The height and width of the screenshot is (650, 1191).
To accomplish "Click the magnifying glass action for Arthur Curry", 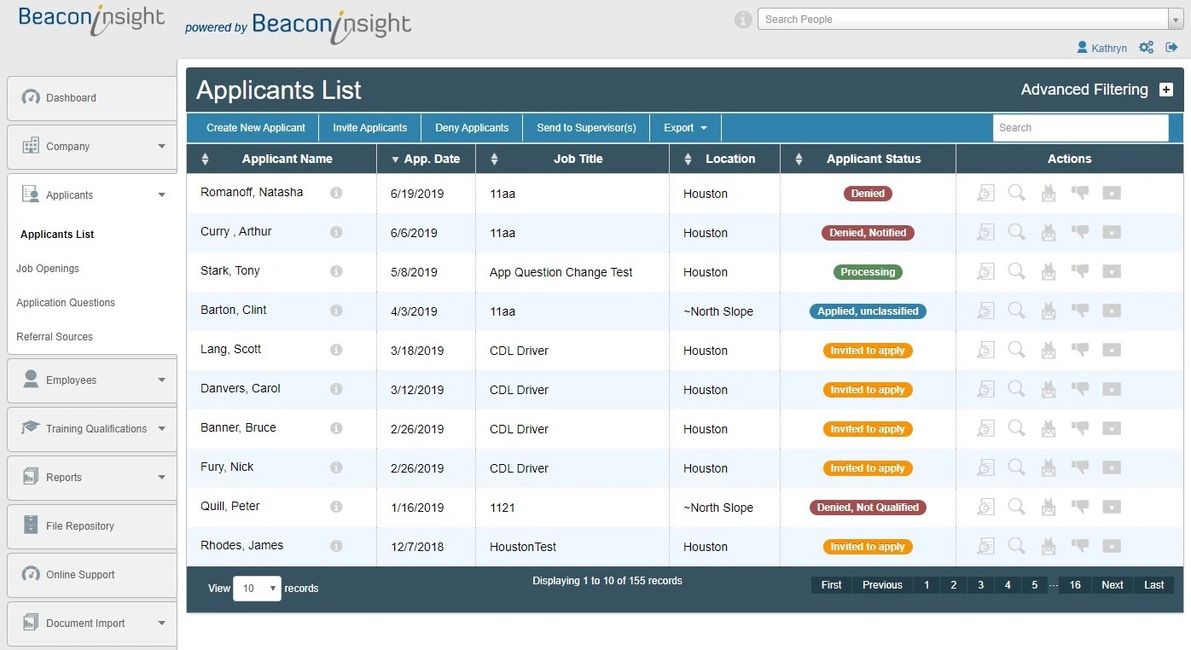I will [1017, 231].
